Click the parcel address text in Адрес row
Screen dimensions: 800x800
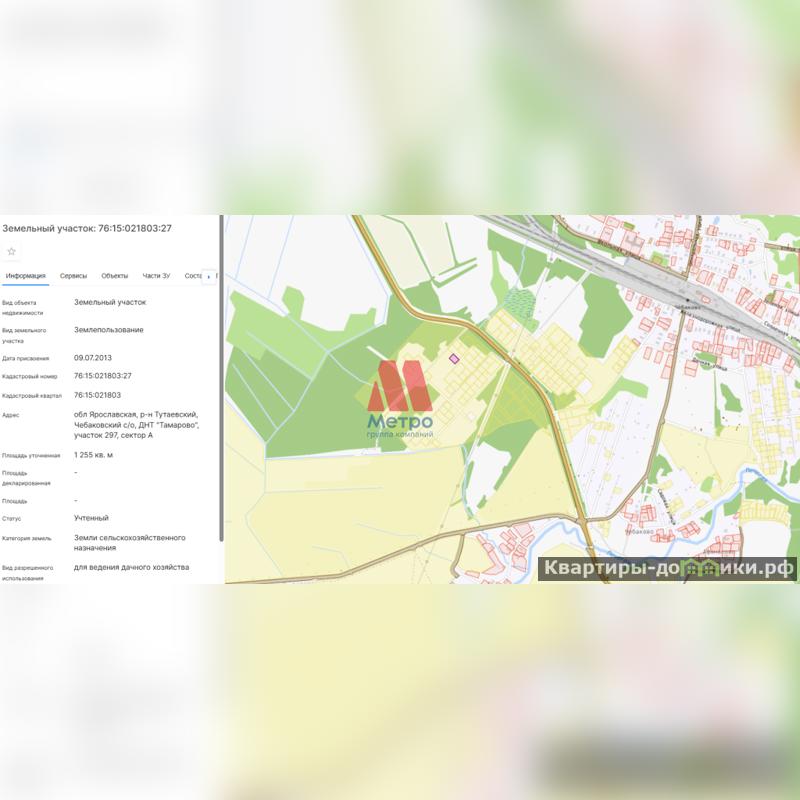(136, 425)
